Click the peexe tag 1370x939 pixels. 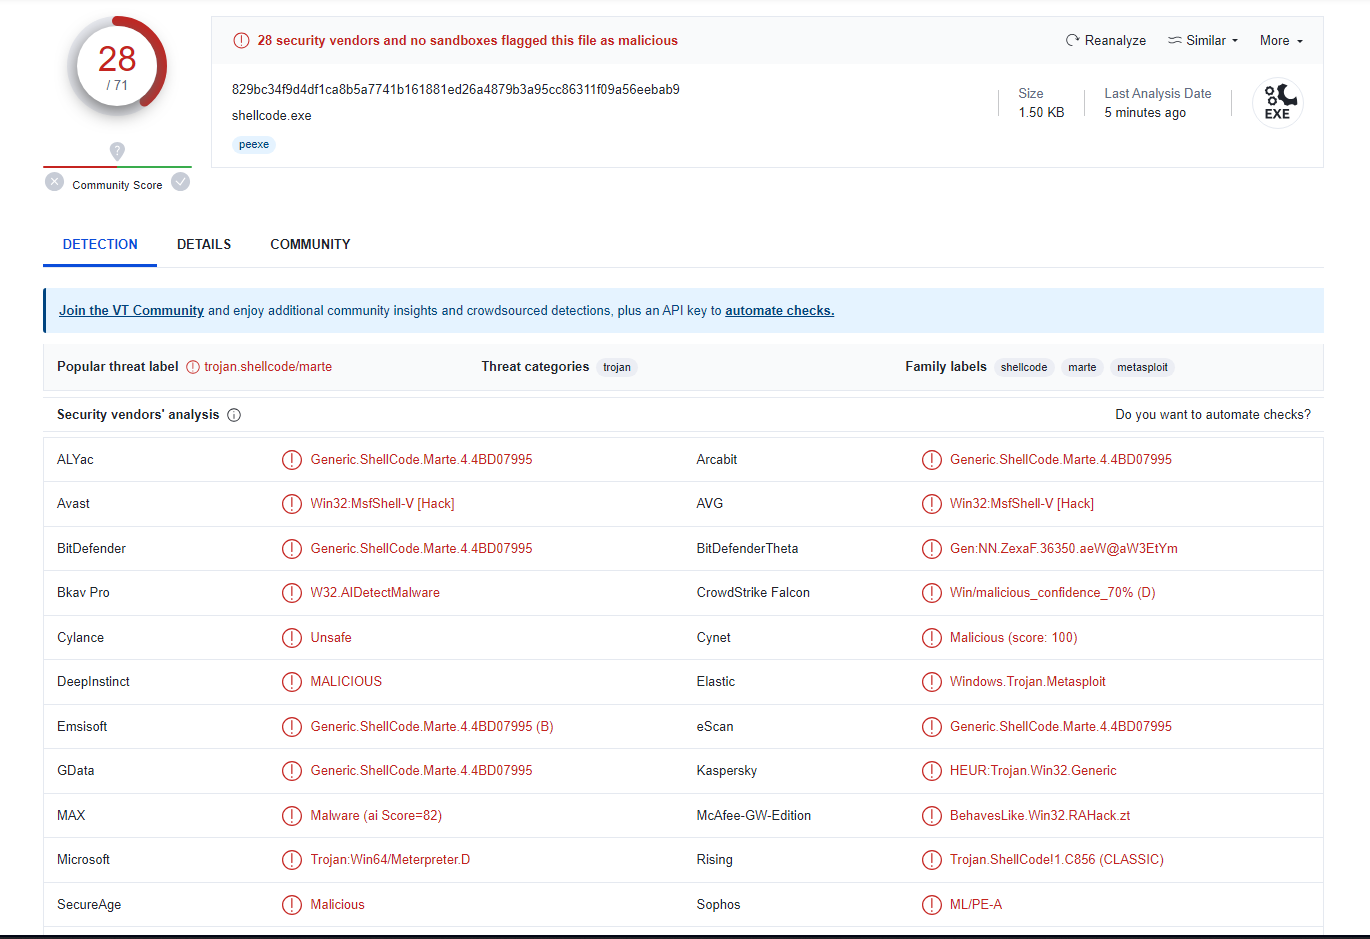[254, 145]
